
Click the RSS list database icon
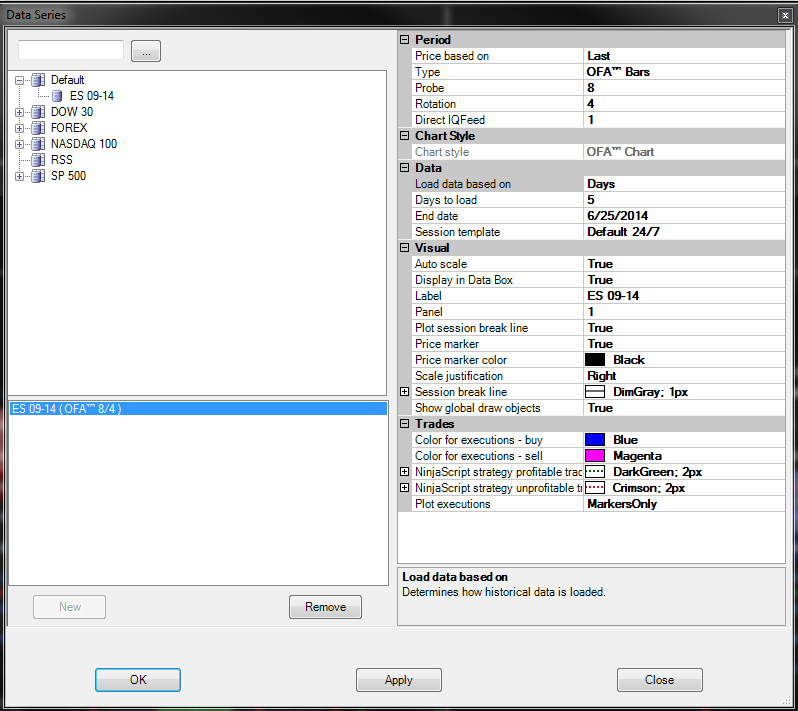pyautogui.click(x=38, y=160)
